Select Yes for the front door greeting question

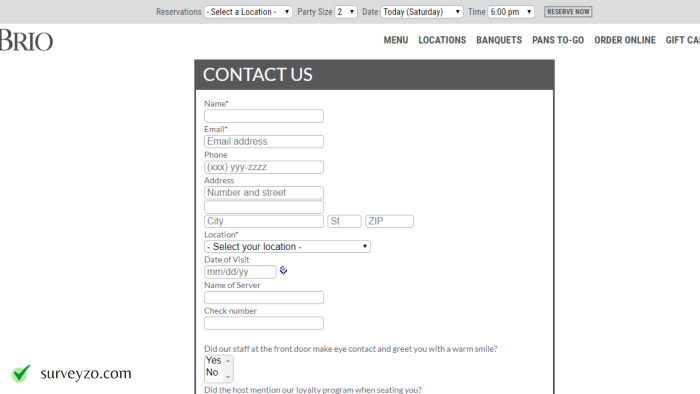[214, 361]
